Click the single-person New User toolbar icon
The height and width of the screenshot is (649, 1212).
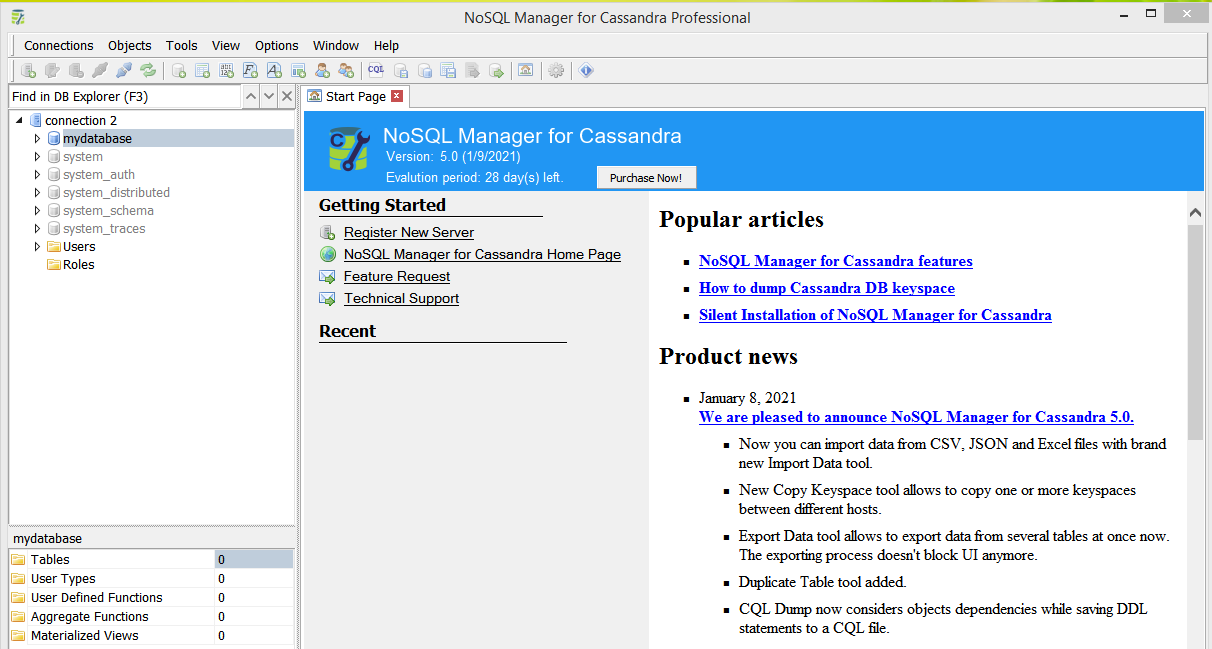[x=322, y=70]
